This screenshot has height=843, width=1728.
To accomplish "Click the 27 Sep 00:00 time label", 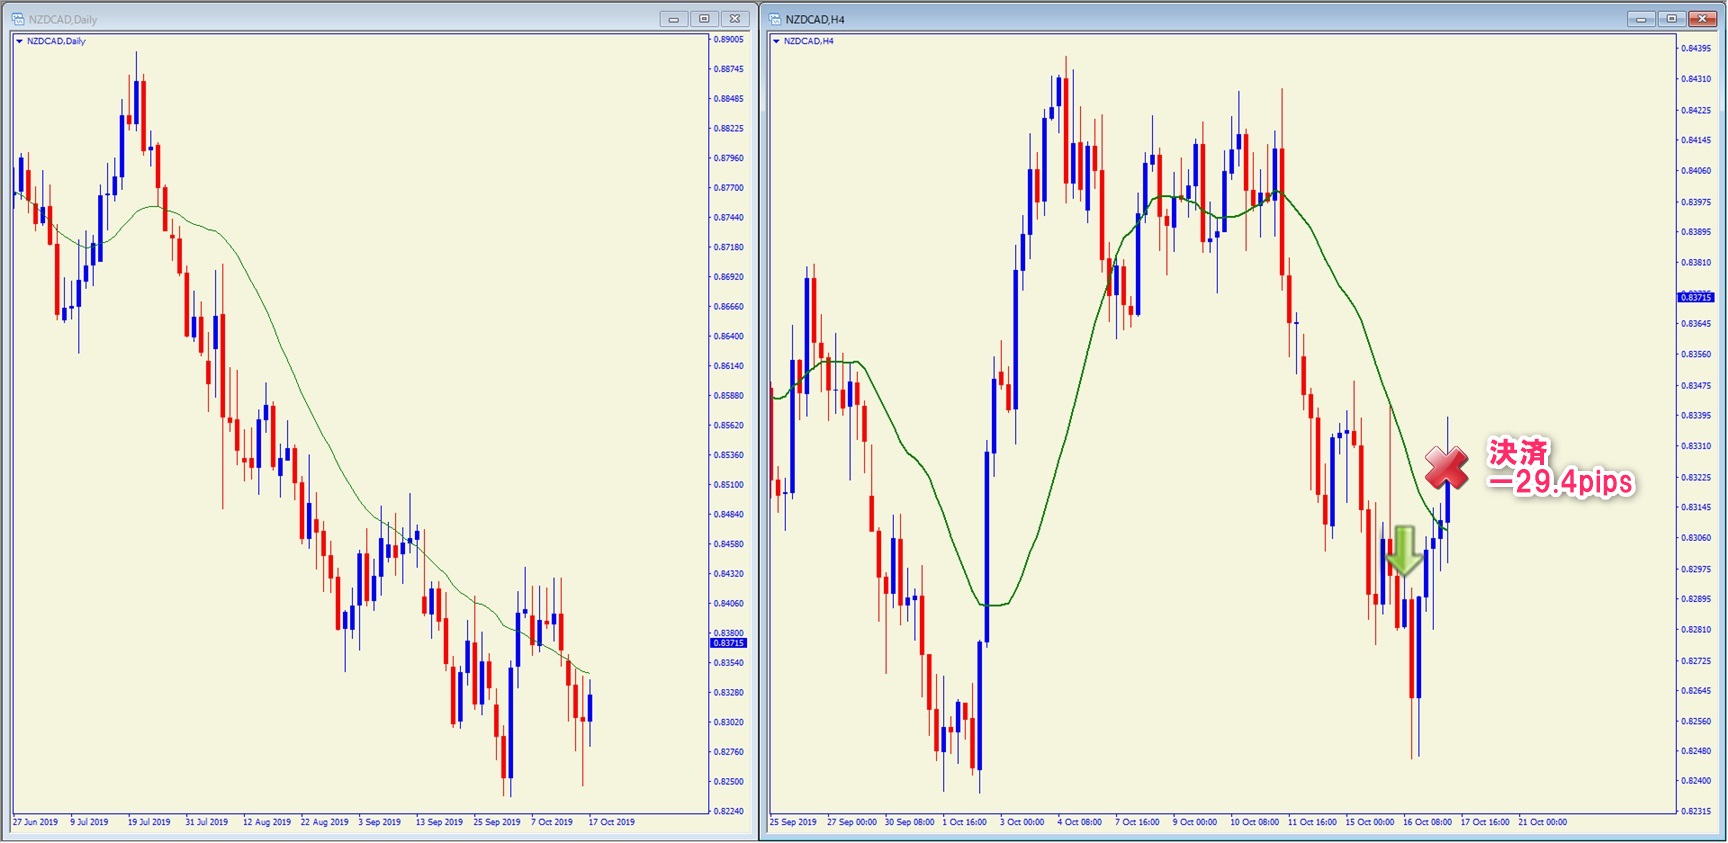I will pos(852,822).
